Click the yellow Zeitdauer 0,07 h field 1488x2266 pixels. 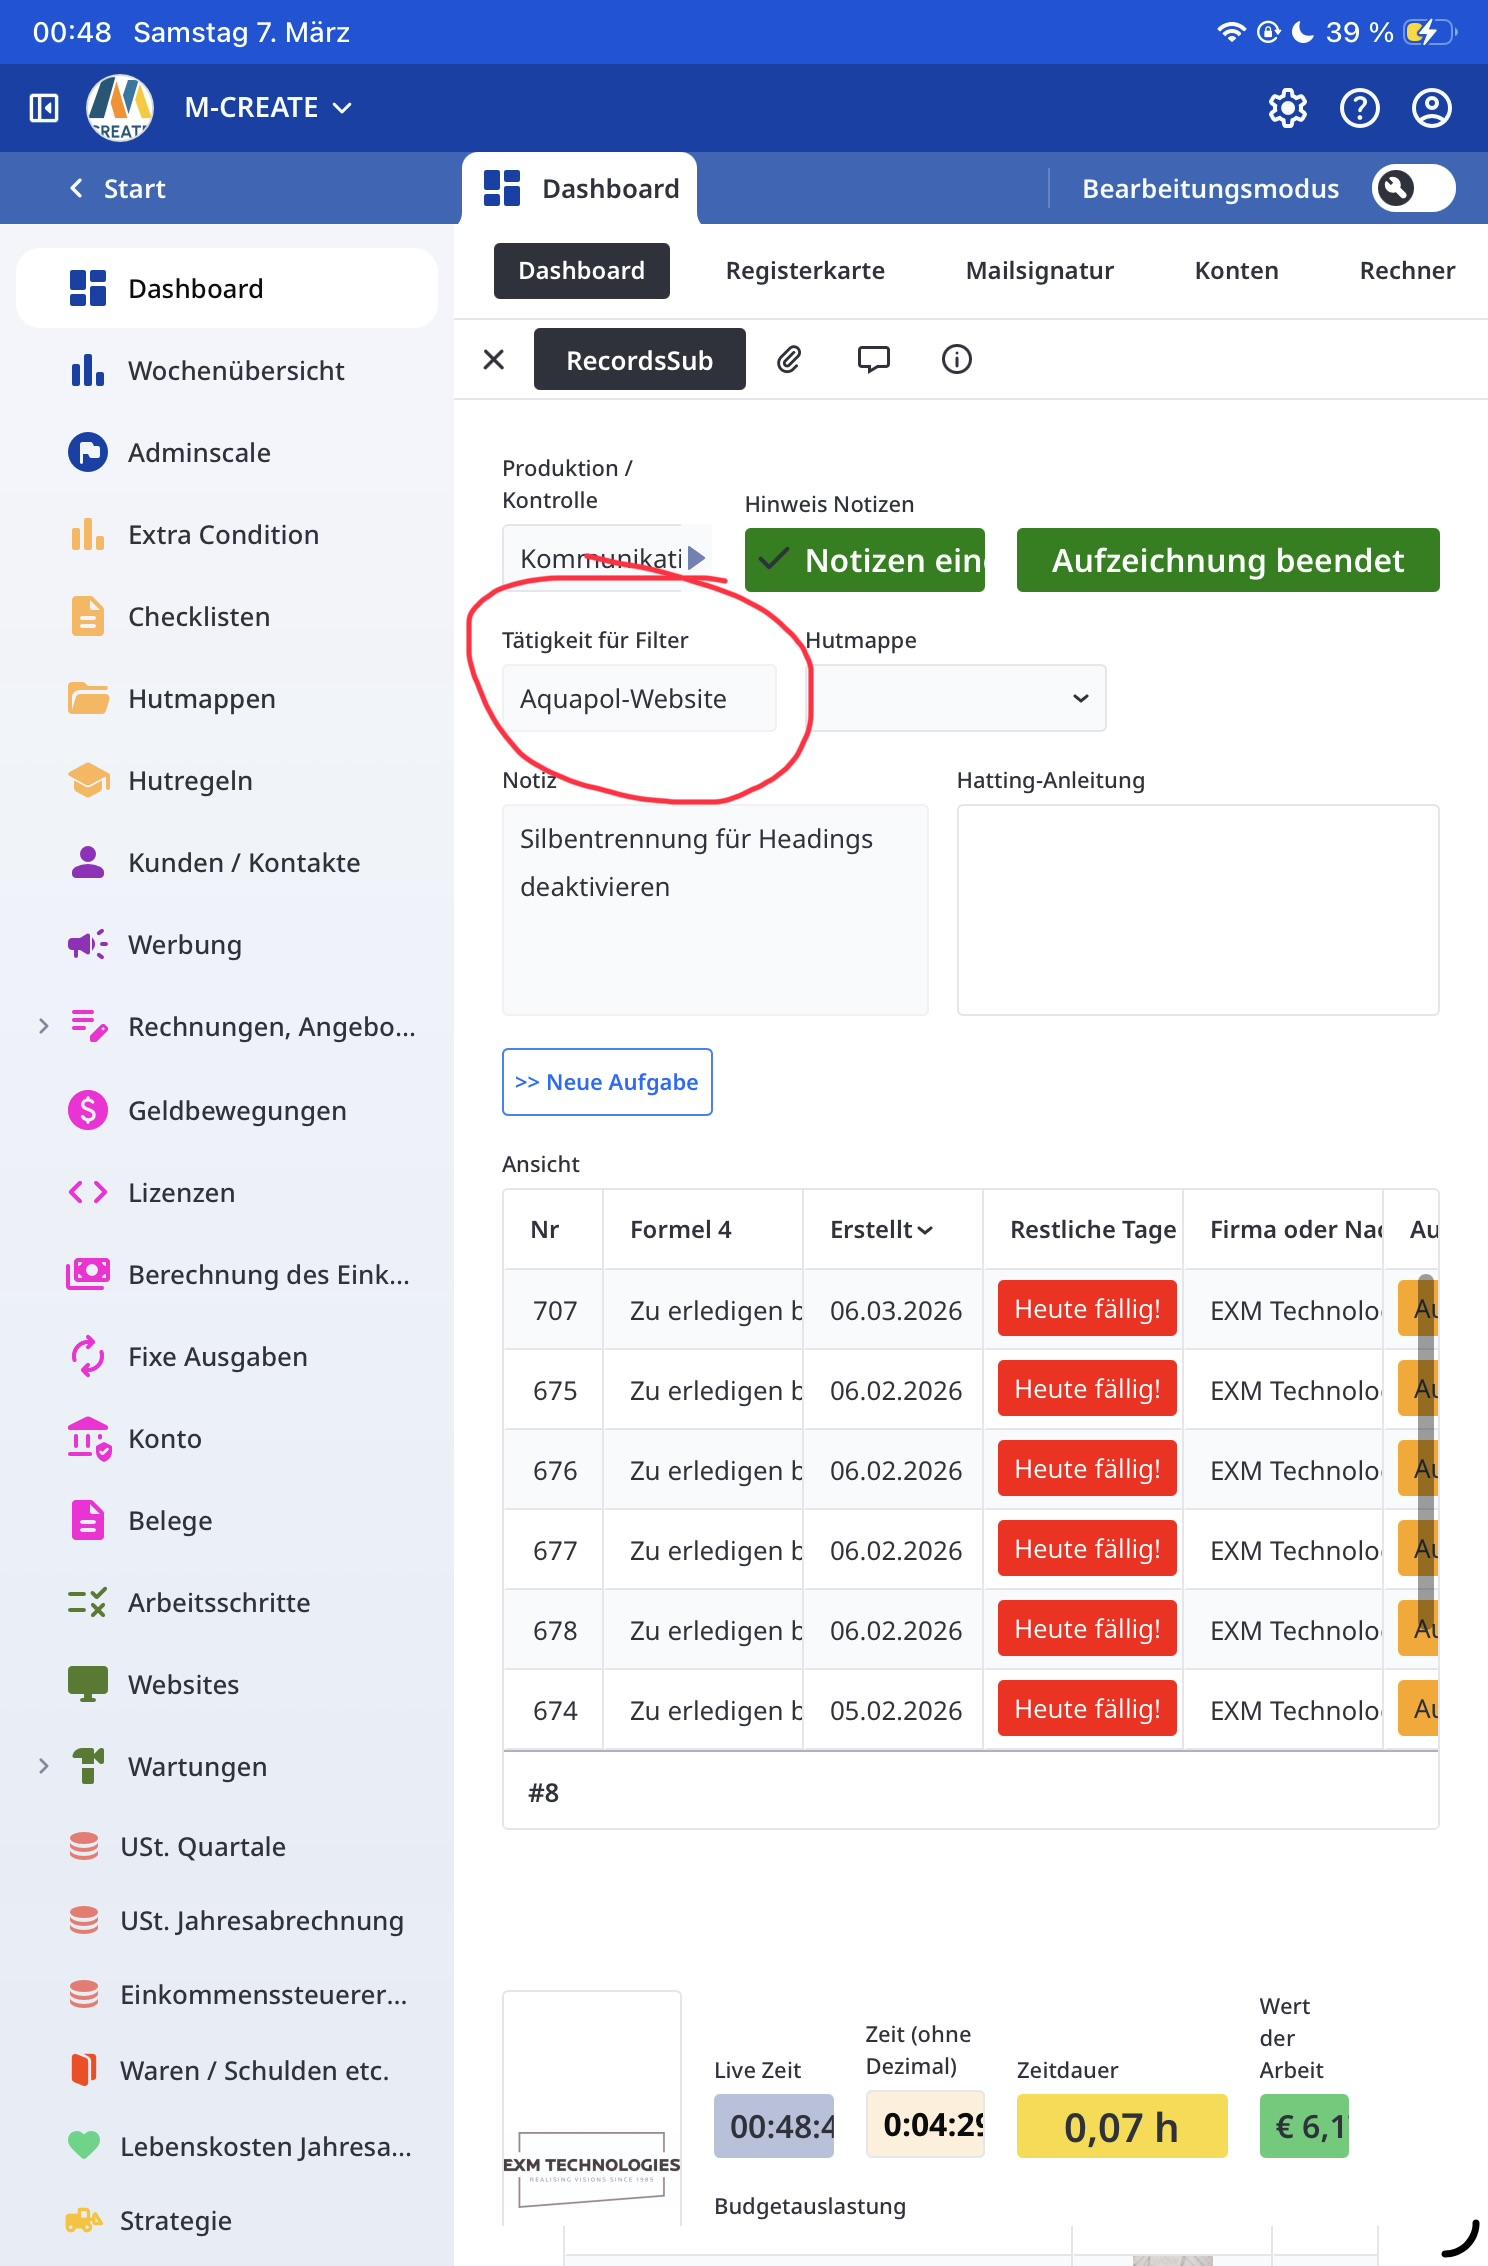[x=1121, y=2126]
